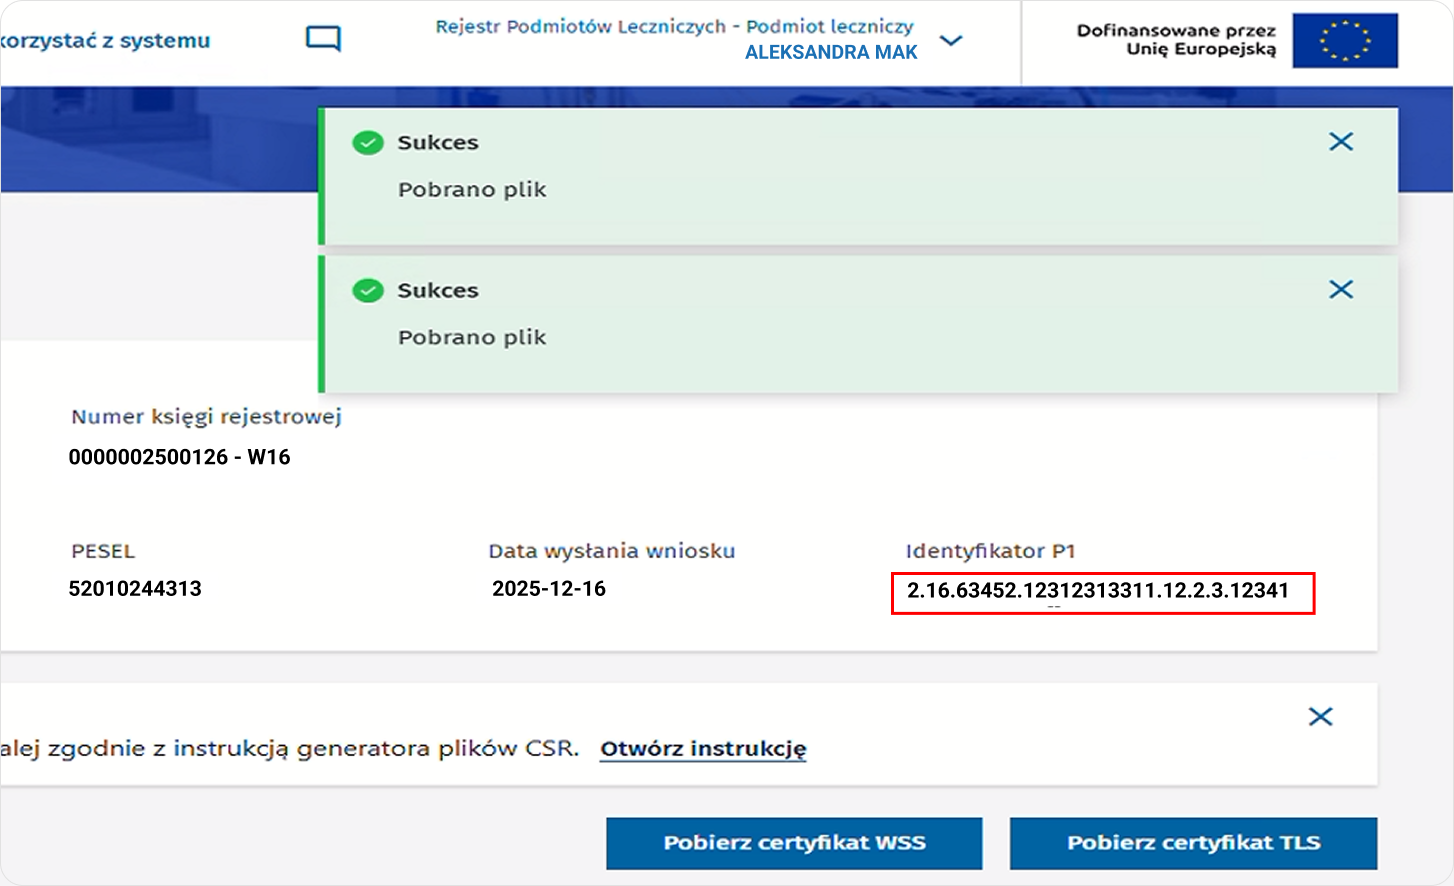Click the 'Data wysłania wniosku' date value
1454x886 pixels.
click(550, 589)
